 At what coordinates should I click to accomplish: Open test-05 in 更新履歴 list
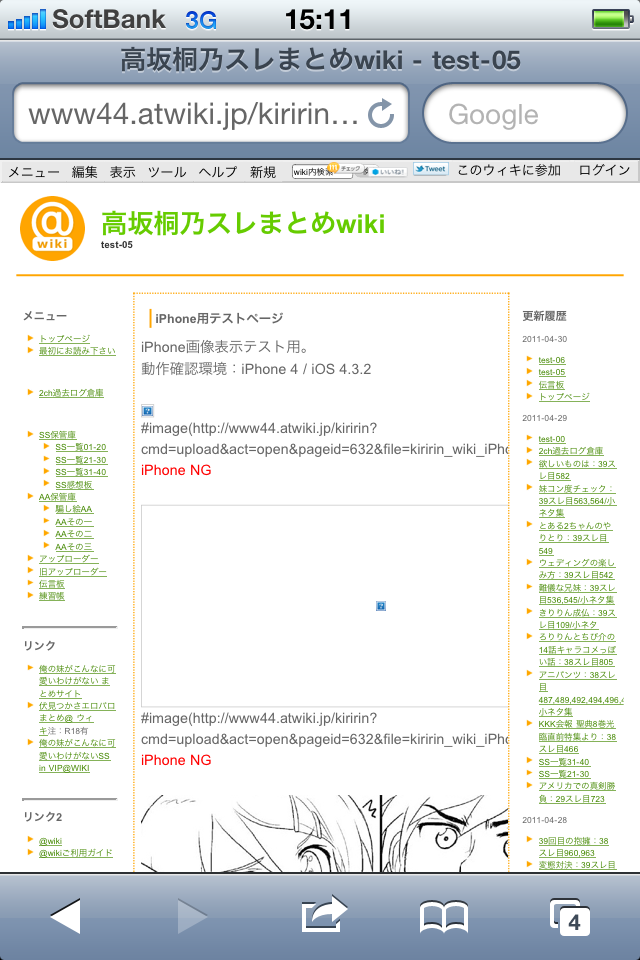point(552,372)
